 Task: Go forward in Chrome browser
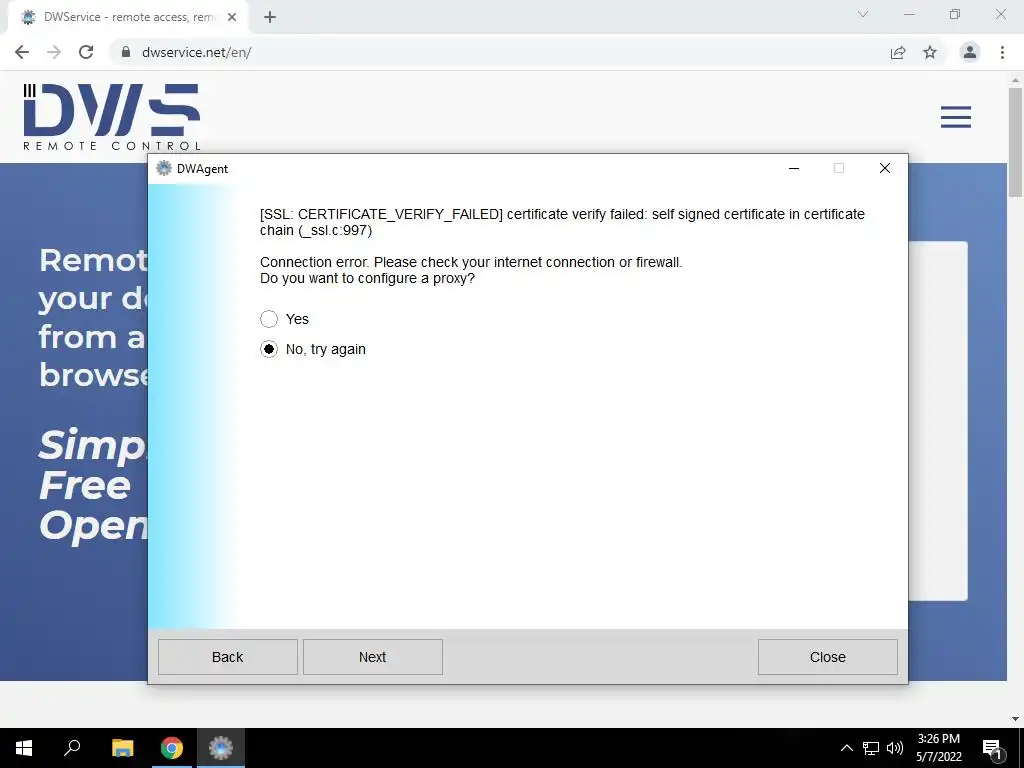54,52
